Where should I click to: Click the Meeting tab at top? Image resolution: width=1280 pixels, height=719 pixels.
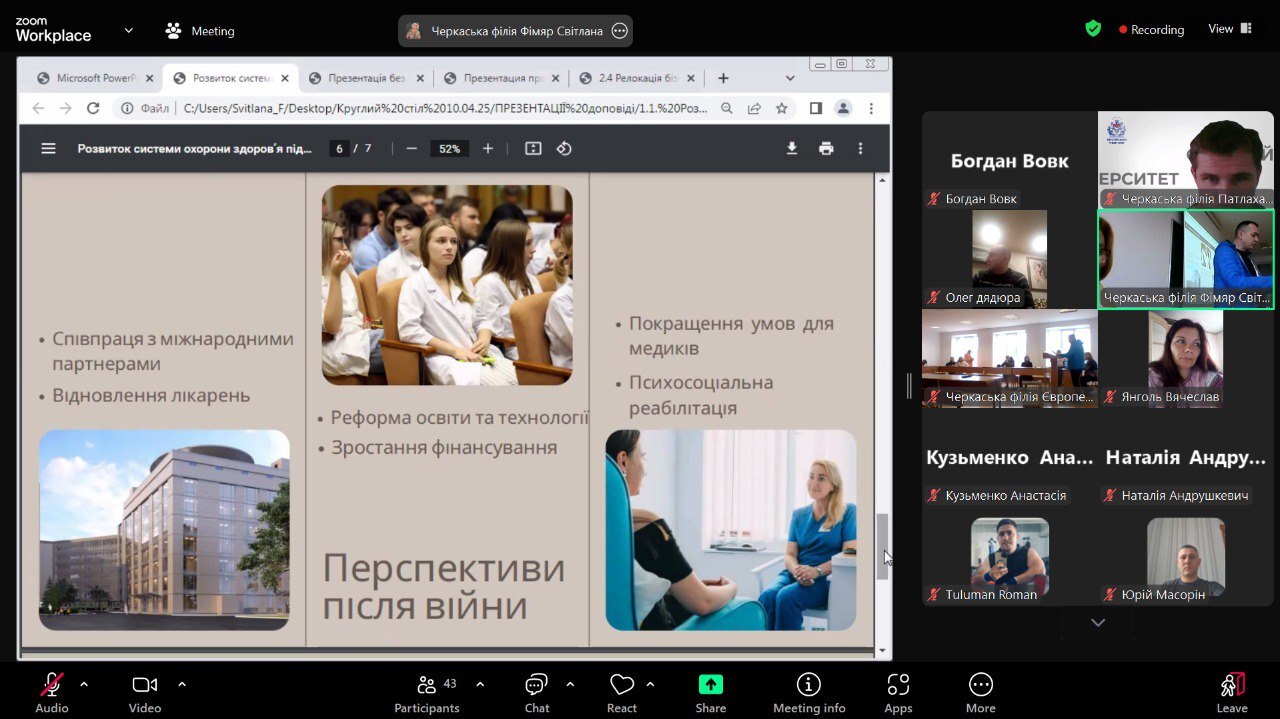click(x=200, y=31)
